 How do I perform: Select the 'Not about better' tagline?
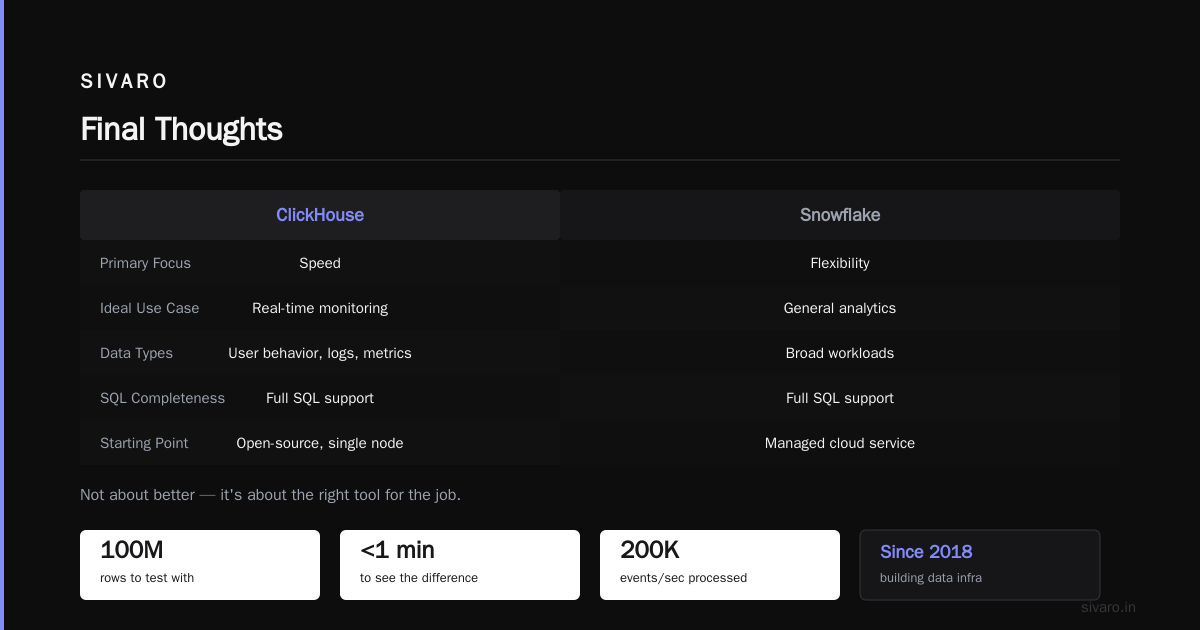click(270, 495)
